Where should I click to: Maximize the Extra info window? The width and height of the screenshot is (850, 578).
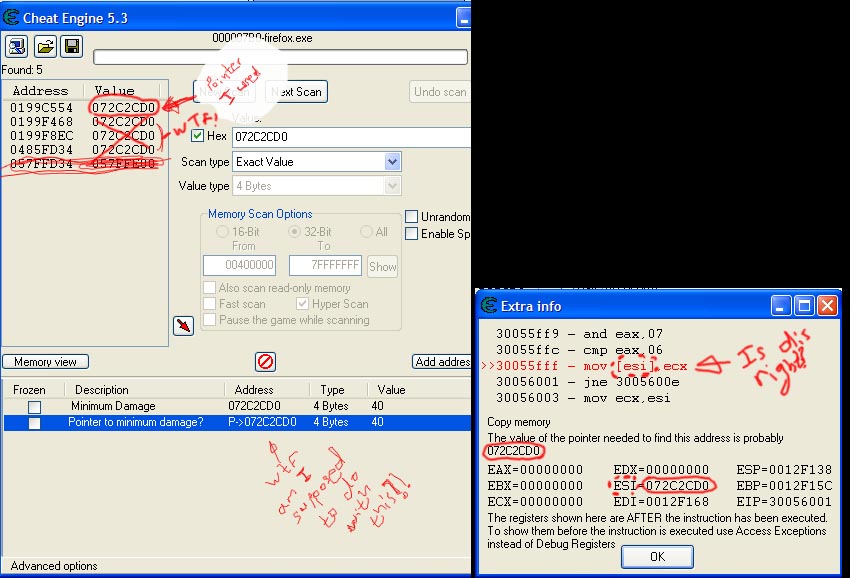tap(803, 305)
